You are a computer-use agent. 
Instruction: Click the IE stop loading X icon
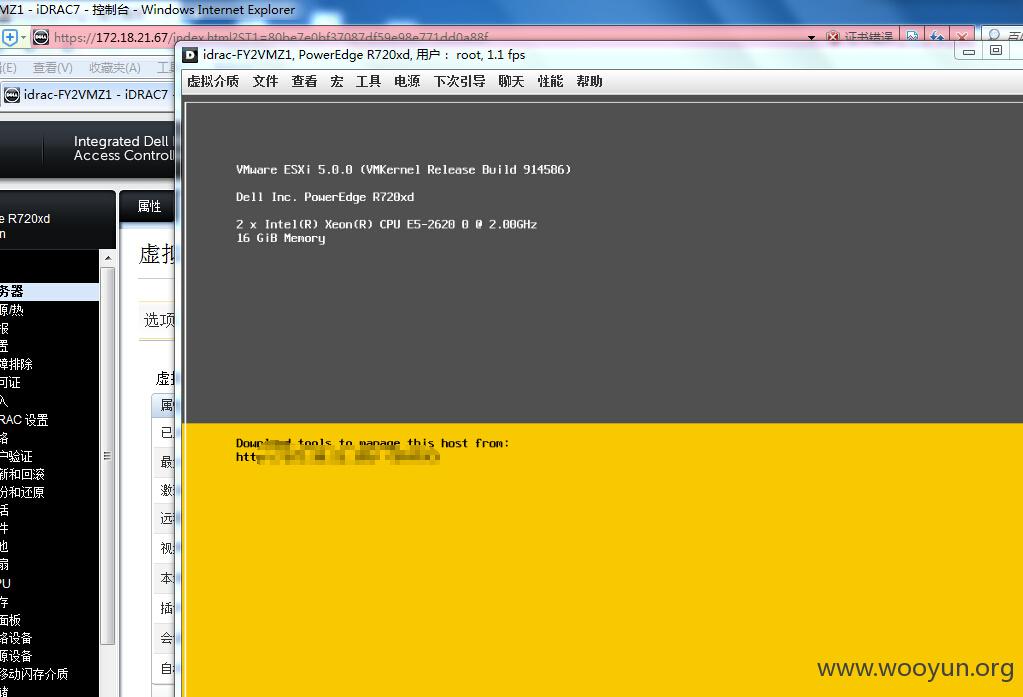(962, 37)
